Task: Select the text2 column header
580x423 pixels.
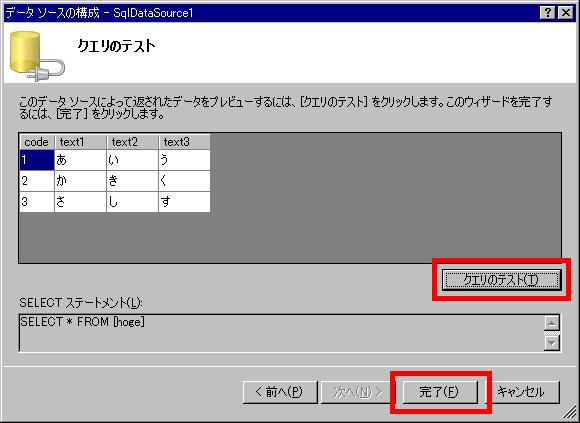Action: [132, 142]
